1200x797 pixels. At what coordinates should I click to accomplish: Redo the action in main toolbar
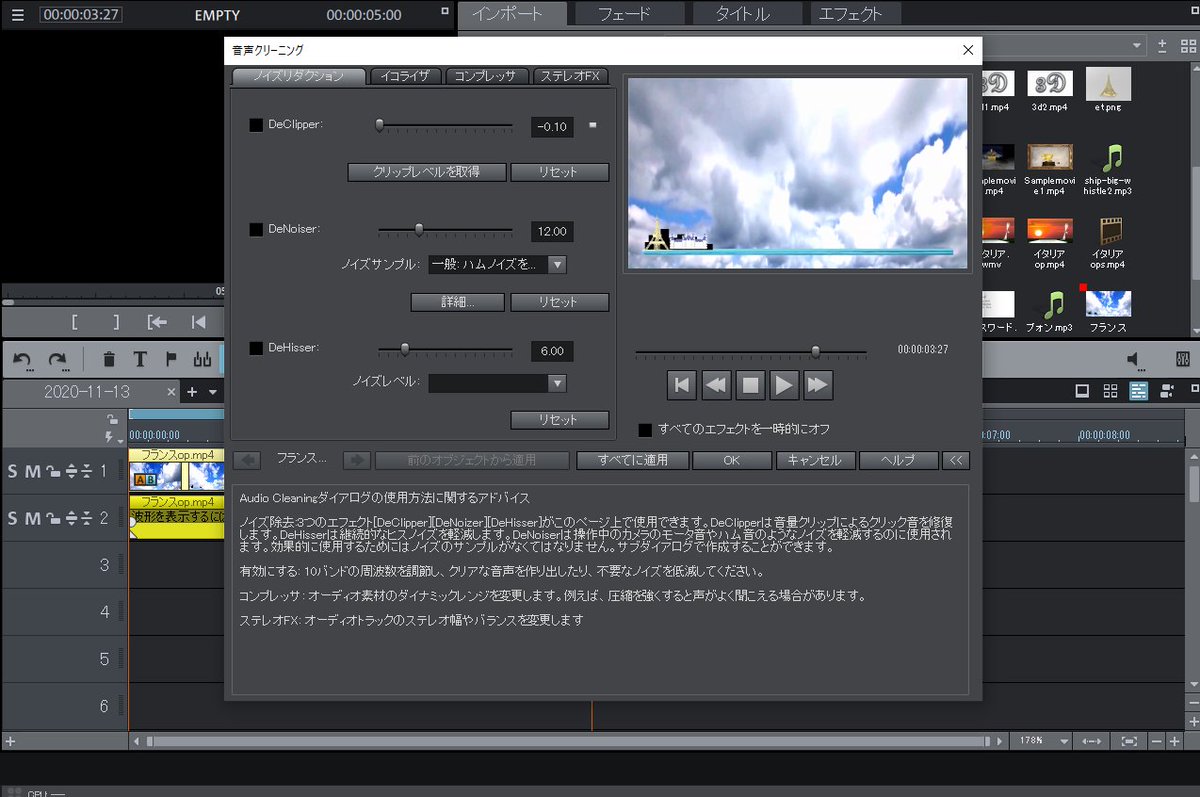58,360
